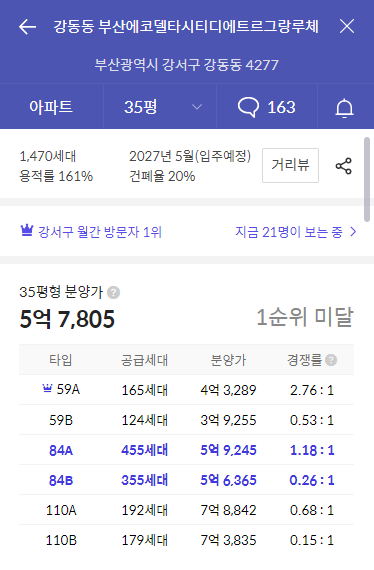
Task: Click the 3억 9,255 price cell
Action: (x=228, y=420)
